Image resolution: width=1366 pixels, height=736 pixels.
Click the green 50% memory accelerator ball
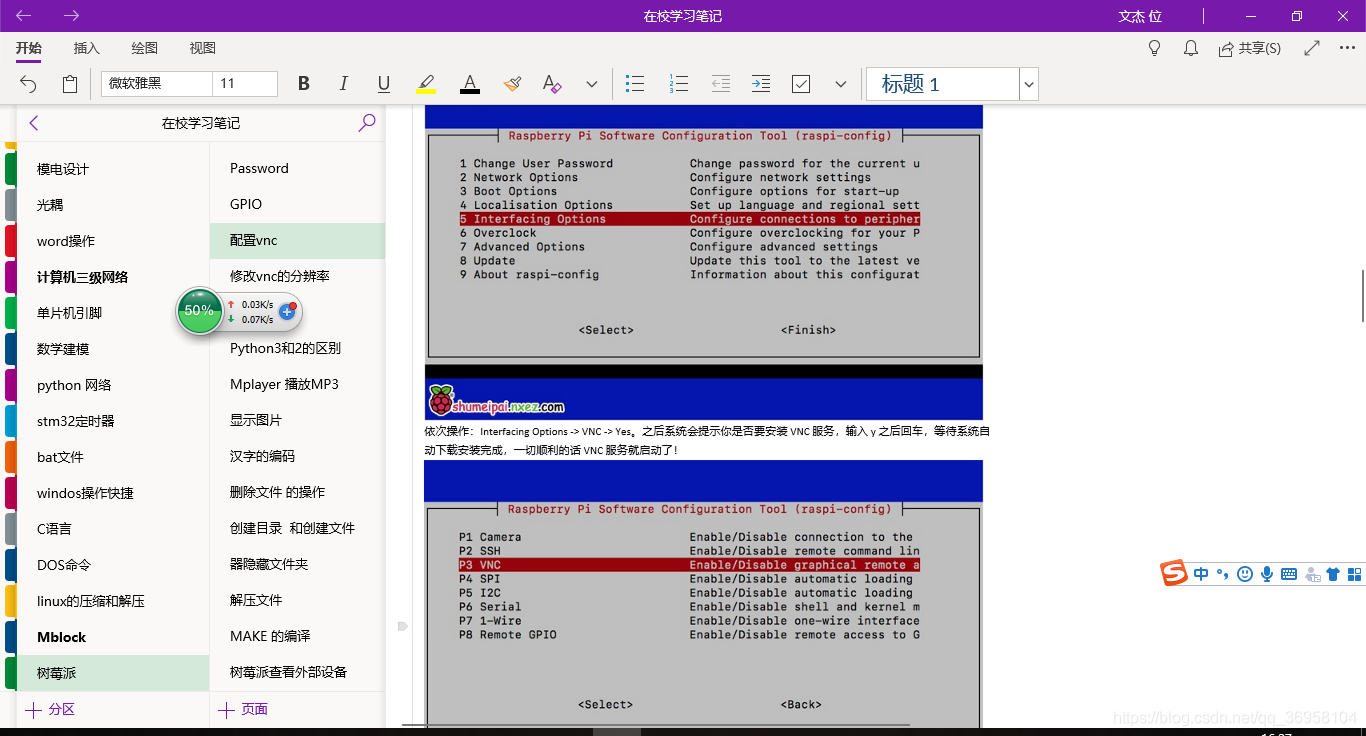tap(199, 310)
